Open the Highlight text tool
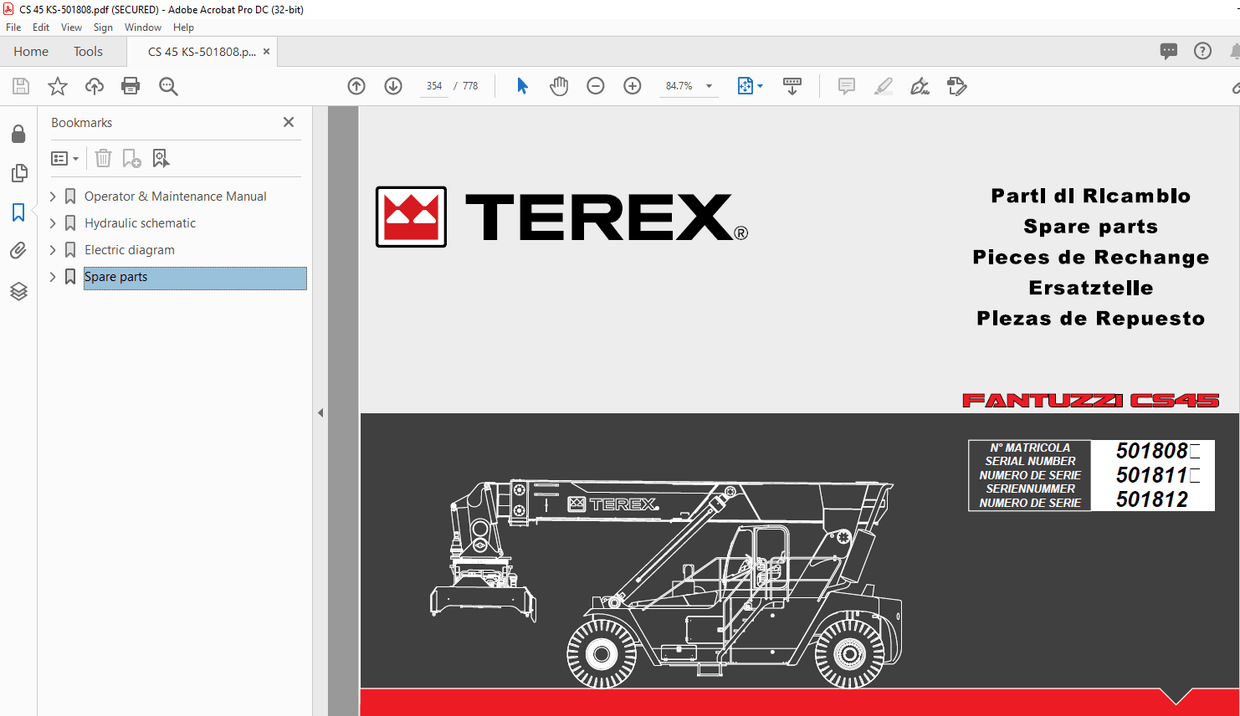 tap(883, 86)
